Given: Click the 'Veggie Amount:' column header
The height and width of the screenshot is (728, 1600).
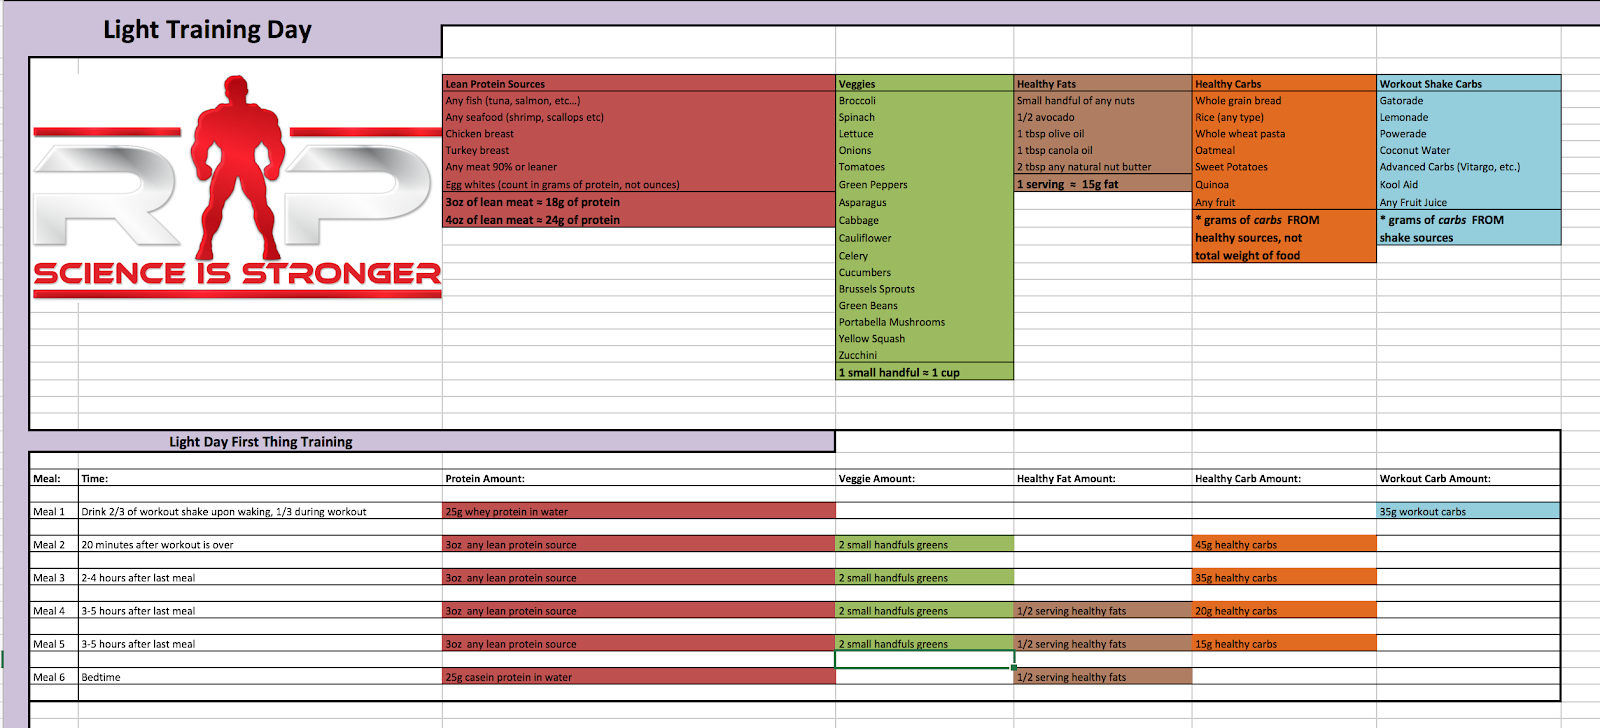Looking at the screenshot, I should [925, 478].
